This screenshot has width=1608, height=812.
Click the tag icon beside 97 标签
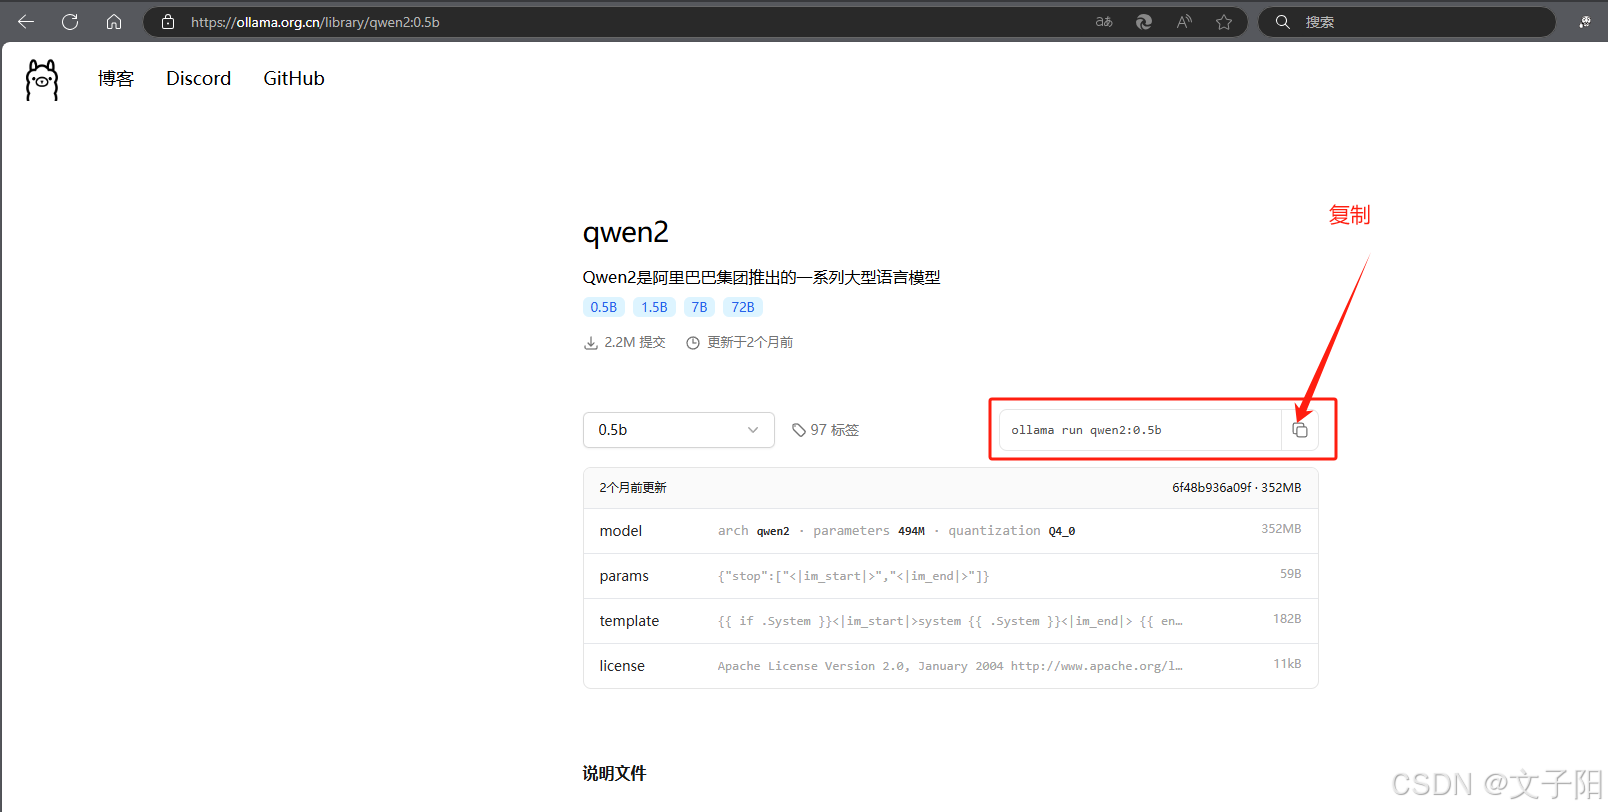799,430
